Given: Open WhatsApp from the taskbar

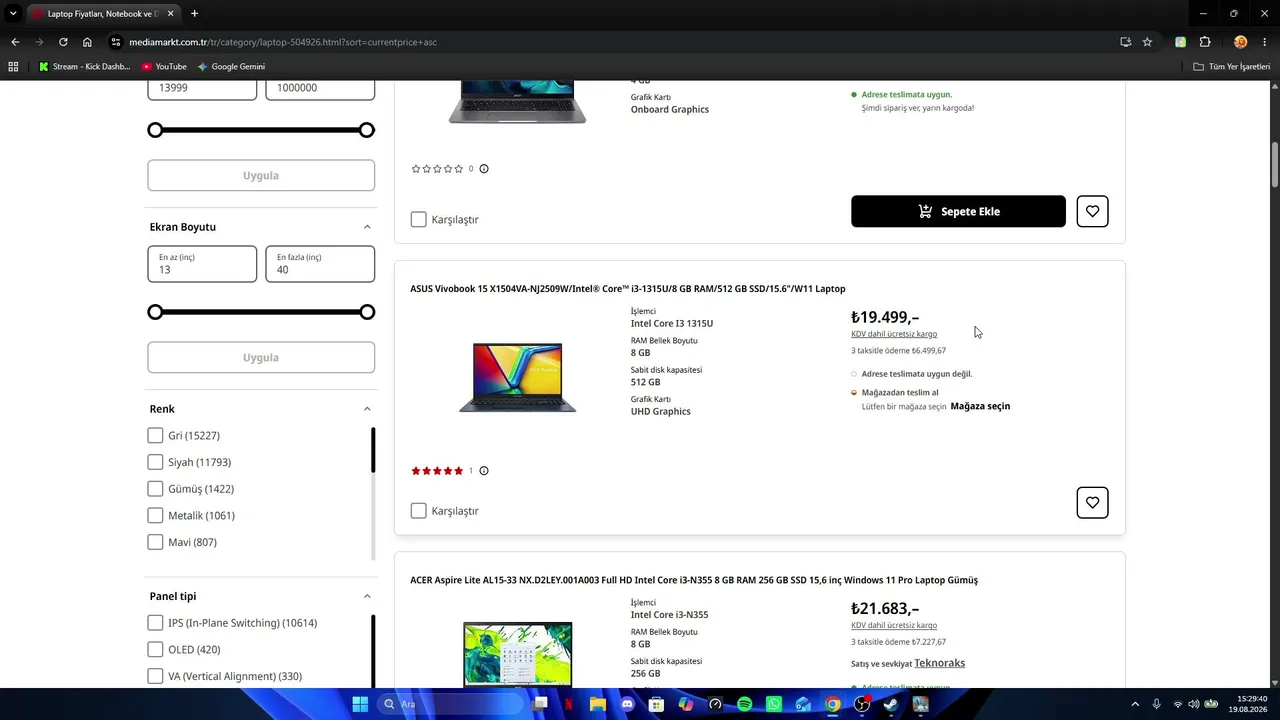Looking at the screenshot, I should point(774,704).
